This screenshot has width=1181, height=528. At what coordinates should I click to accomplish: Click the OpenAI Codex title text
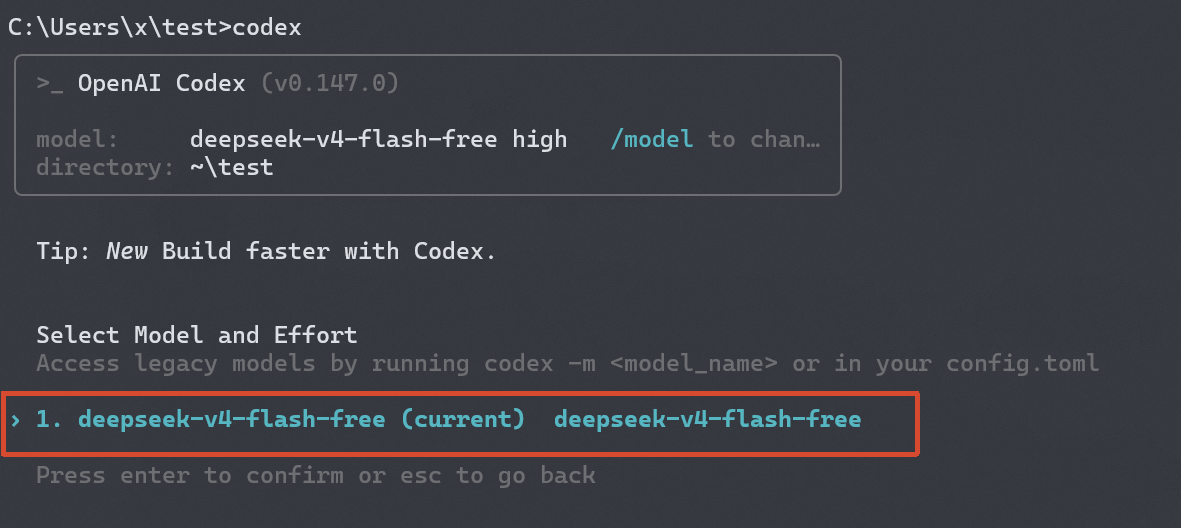click(162, 83)
